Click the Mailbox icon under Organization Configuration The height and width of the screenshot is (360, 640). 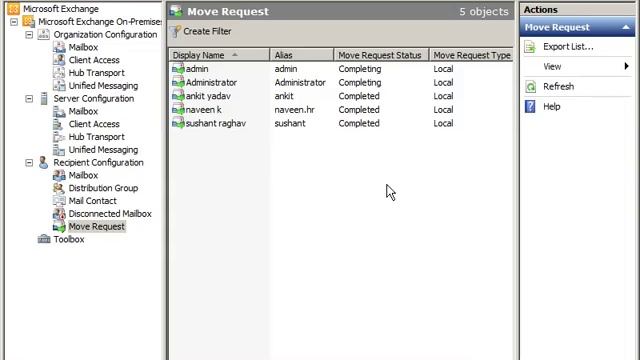[x=59, y=47]
